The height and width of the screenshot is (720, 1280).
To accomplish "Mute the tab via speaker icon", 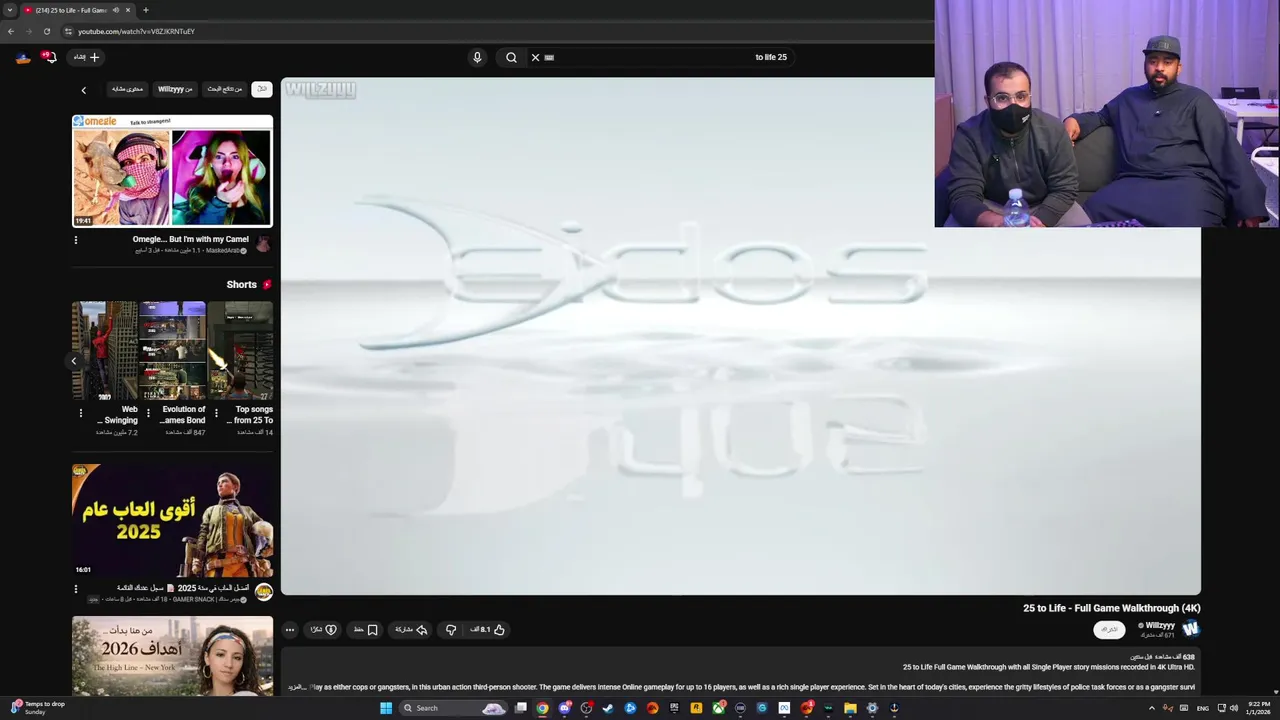I will [x=116, y=10].
